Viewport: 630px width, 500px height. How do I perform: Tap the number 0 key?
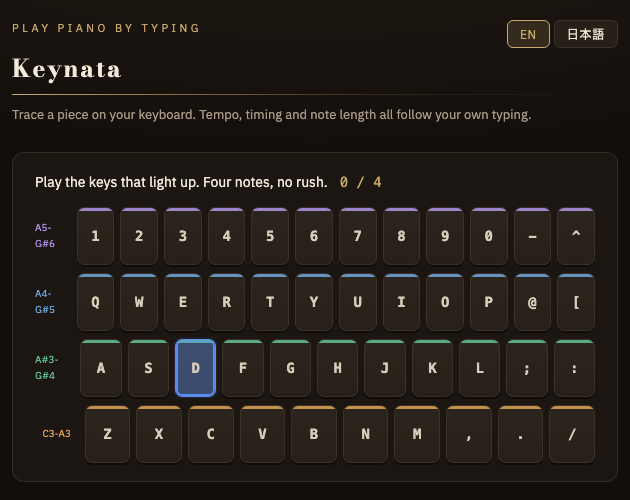click(x=489, y=236)
